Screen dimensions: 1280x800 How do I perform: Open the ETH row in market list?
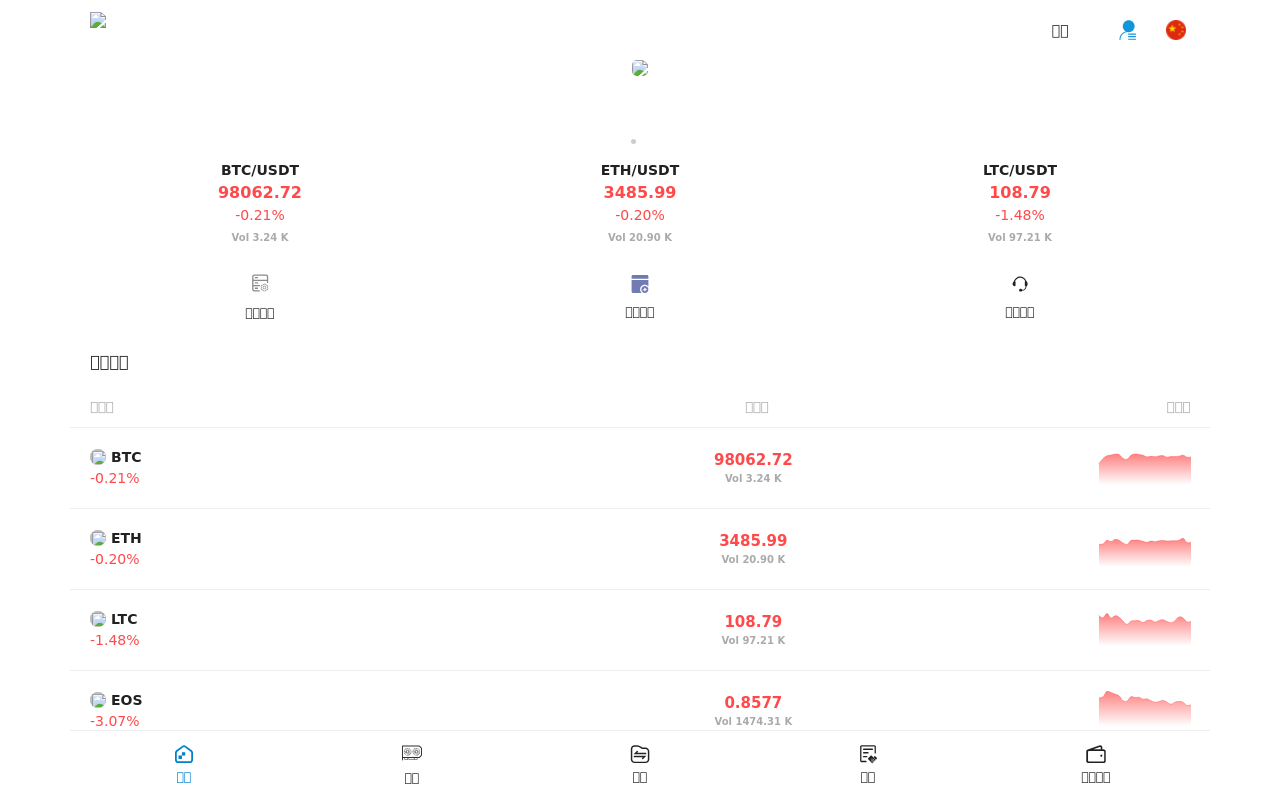(x=640, y=549)
